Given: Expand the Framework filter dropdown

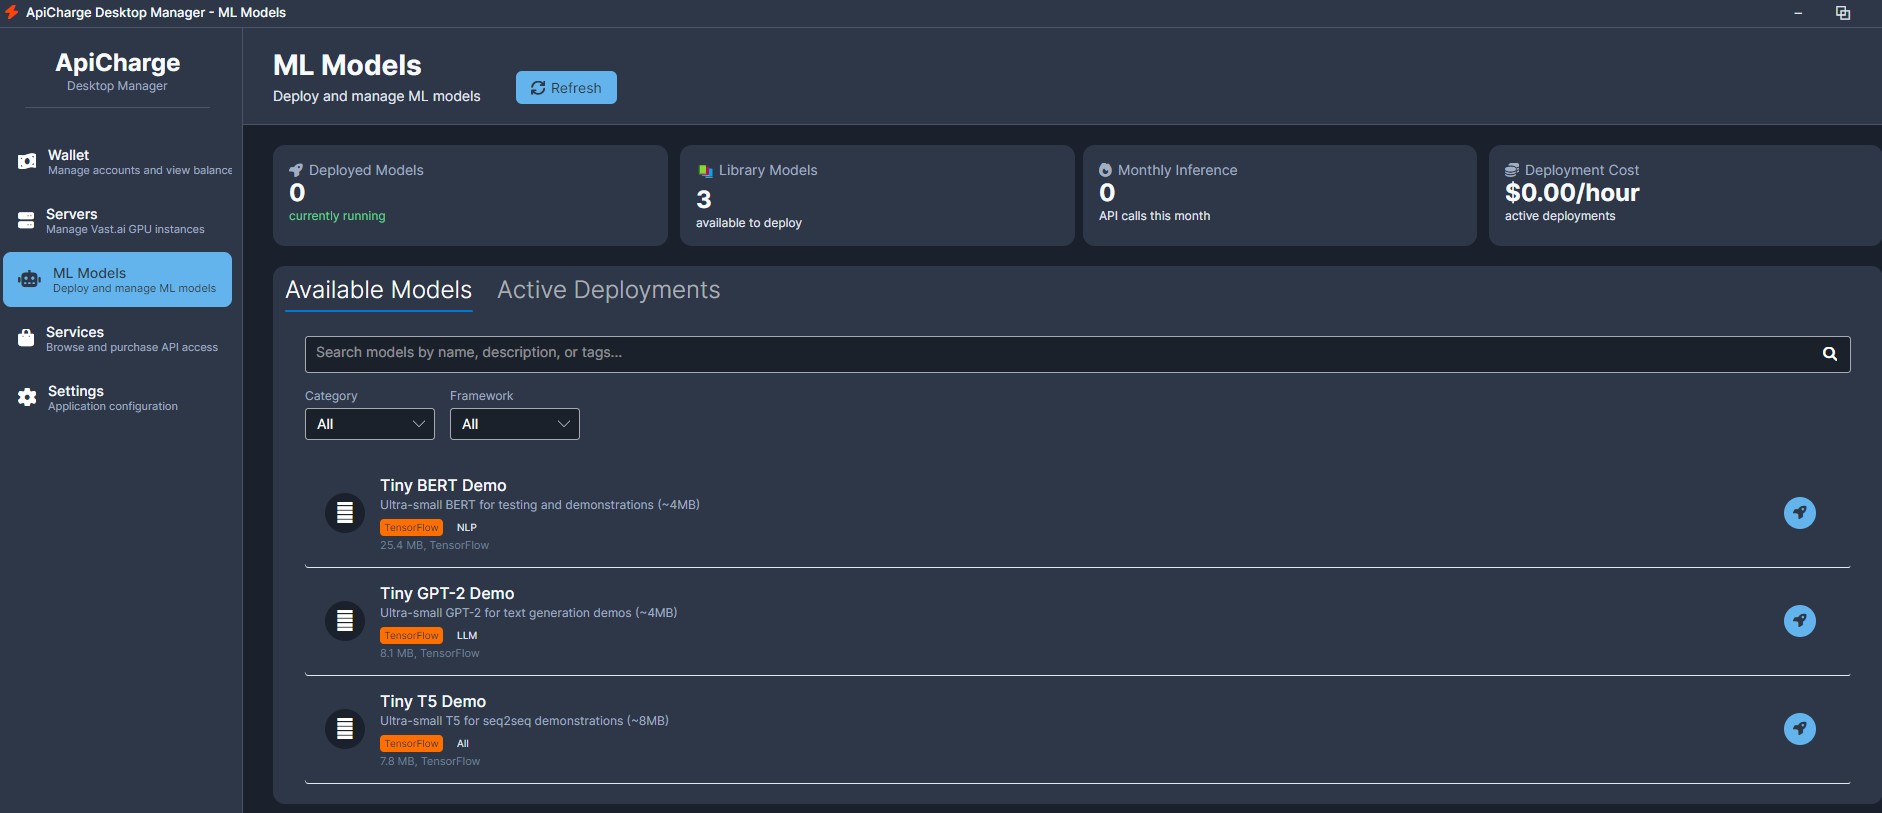Looking at the screenshot, I should coord(514,424).
